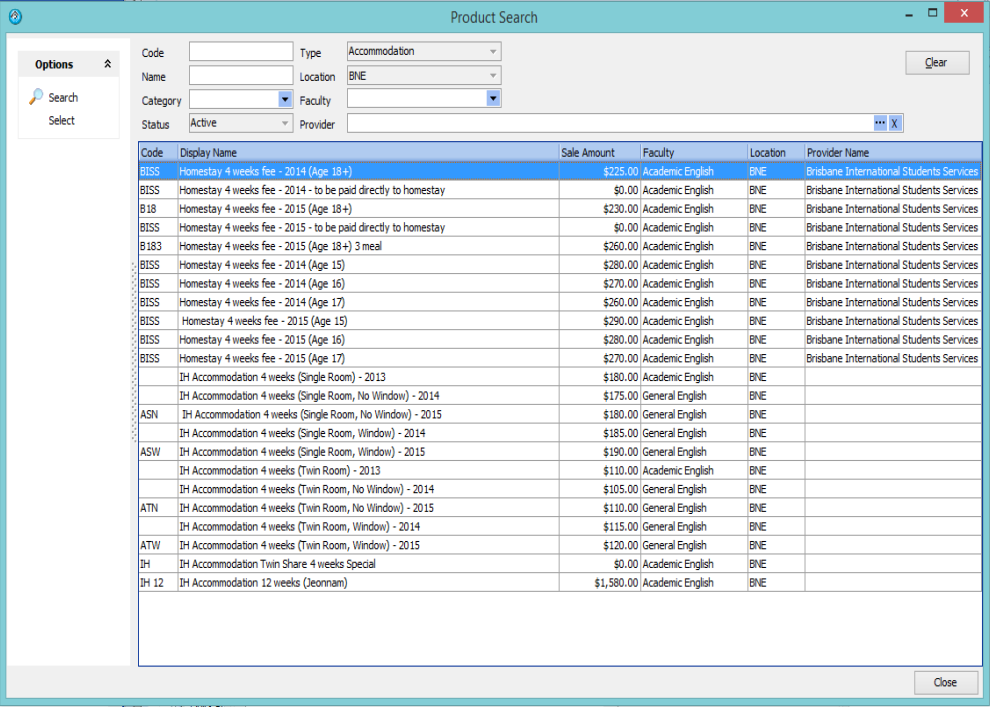Sort by Display Name column header
Image resolution: width=990 pixels, height=707 pixels.
tap(368, 152)
